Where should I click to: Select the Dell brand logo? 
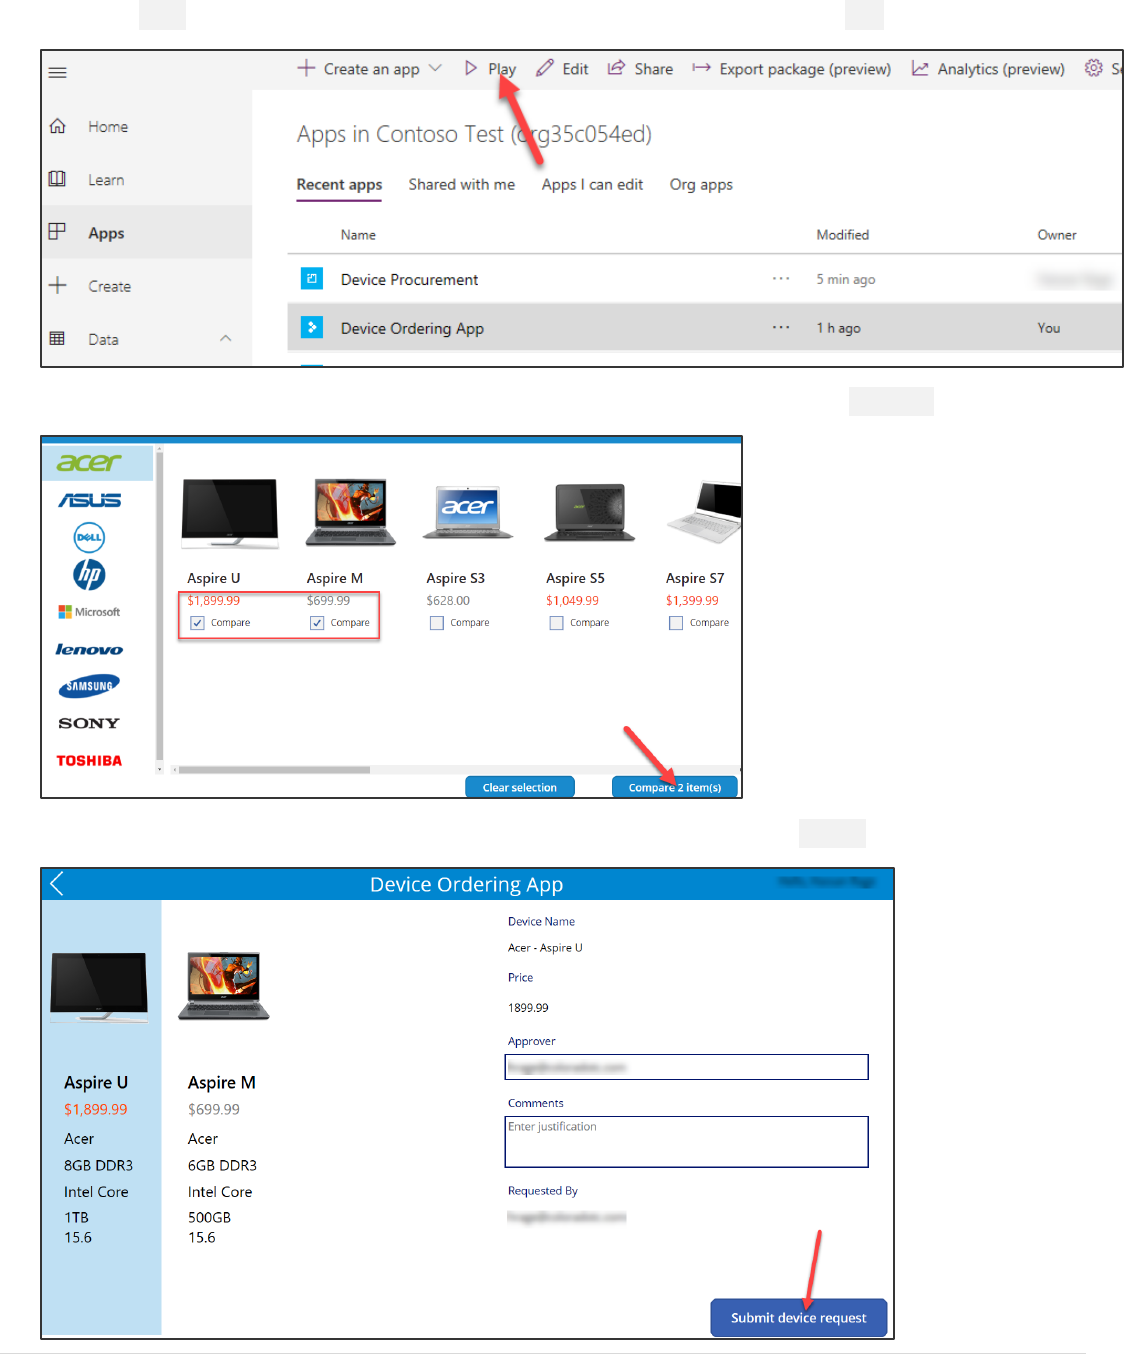click(89, 537)
